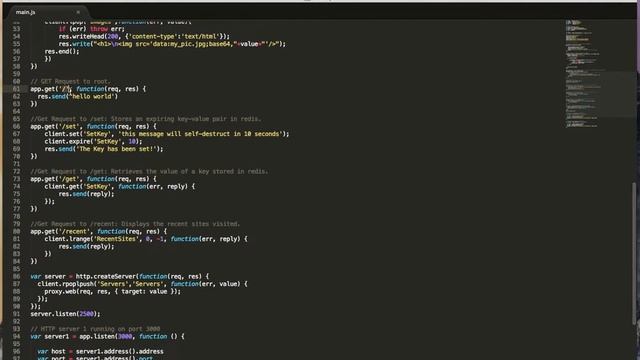Place cursor on "res.send('hello world')" line
This screenshot has width=640, height=360.
click(x=78, y=96)
